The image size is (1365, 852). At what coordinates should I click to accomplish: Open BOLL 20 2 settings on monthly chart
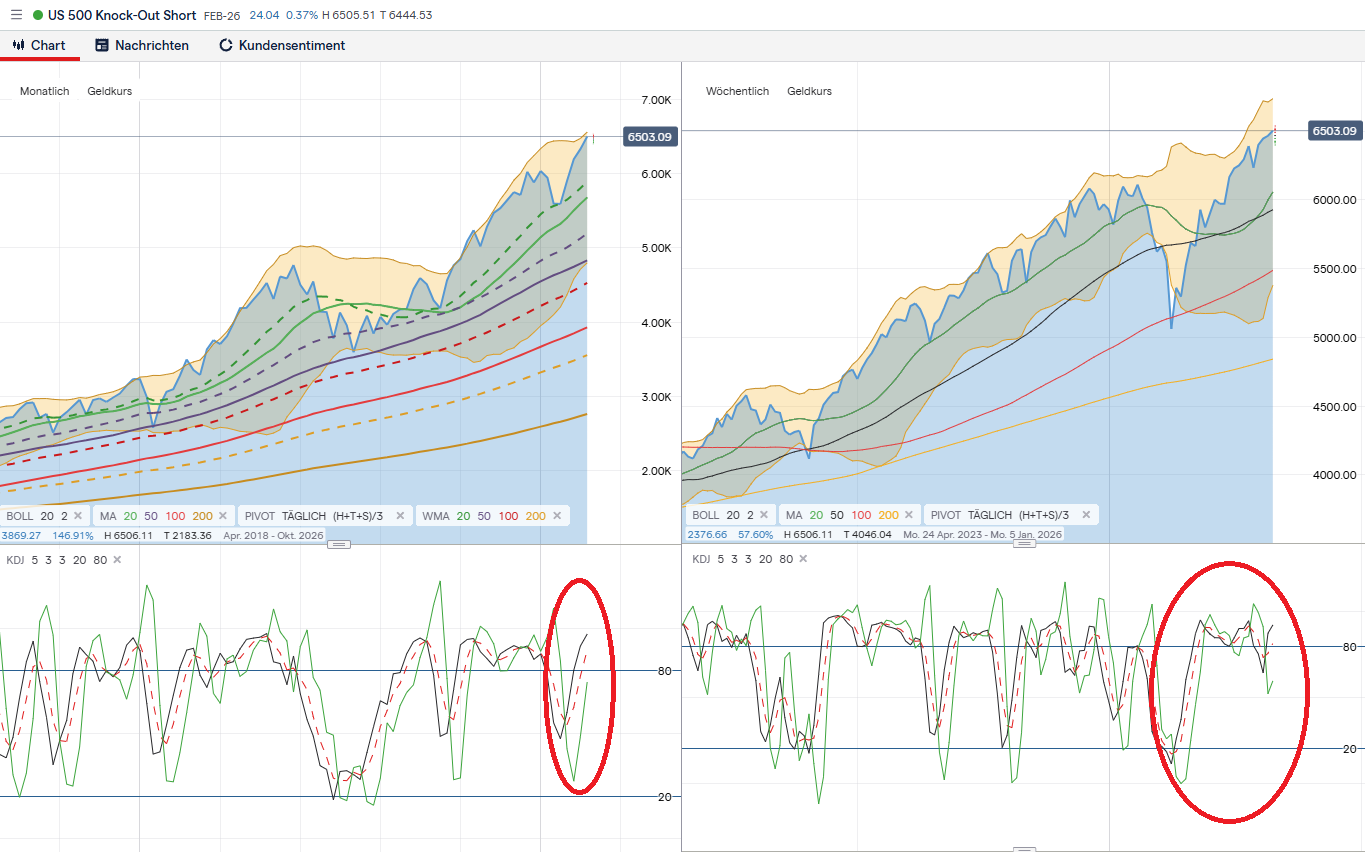tap(37, 516)
